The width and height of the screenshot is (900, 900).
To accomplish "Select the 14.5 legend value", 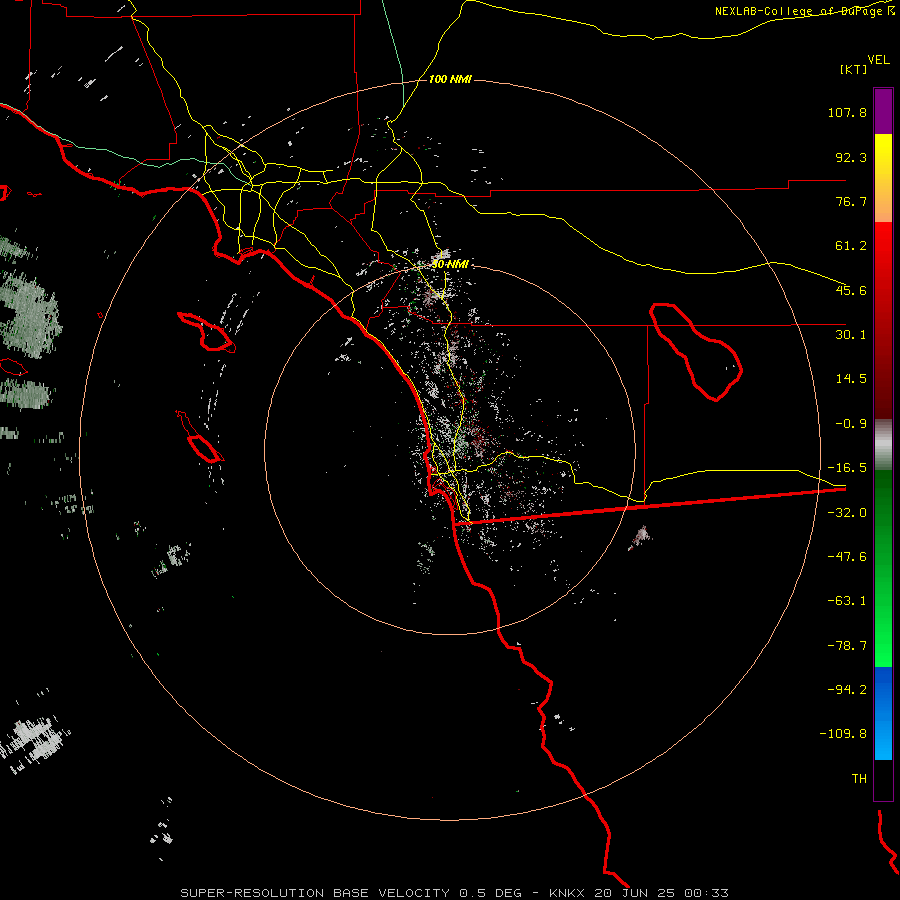I will coord(851,379).
